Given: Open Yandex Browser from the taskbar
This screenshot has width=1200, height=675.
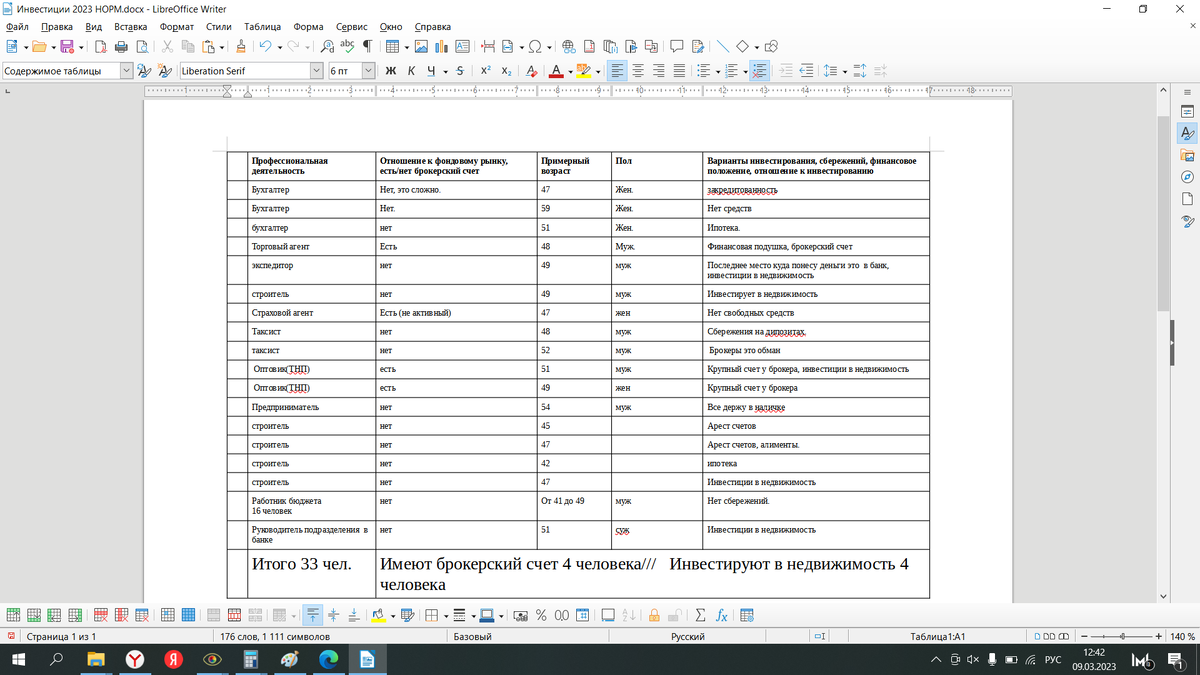Looking at the screenshot, I should click(134, 660).
